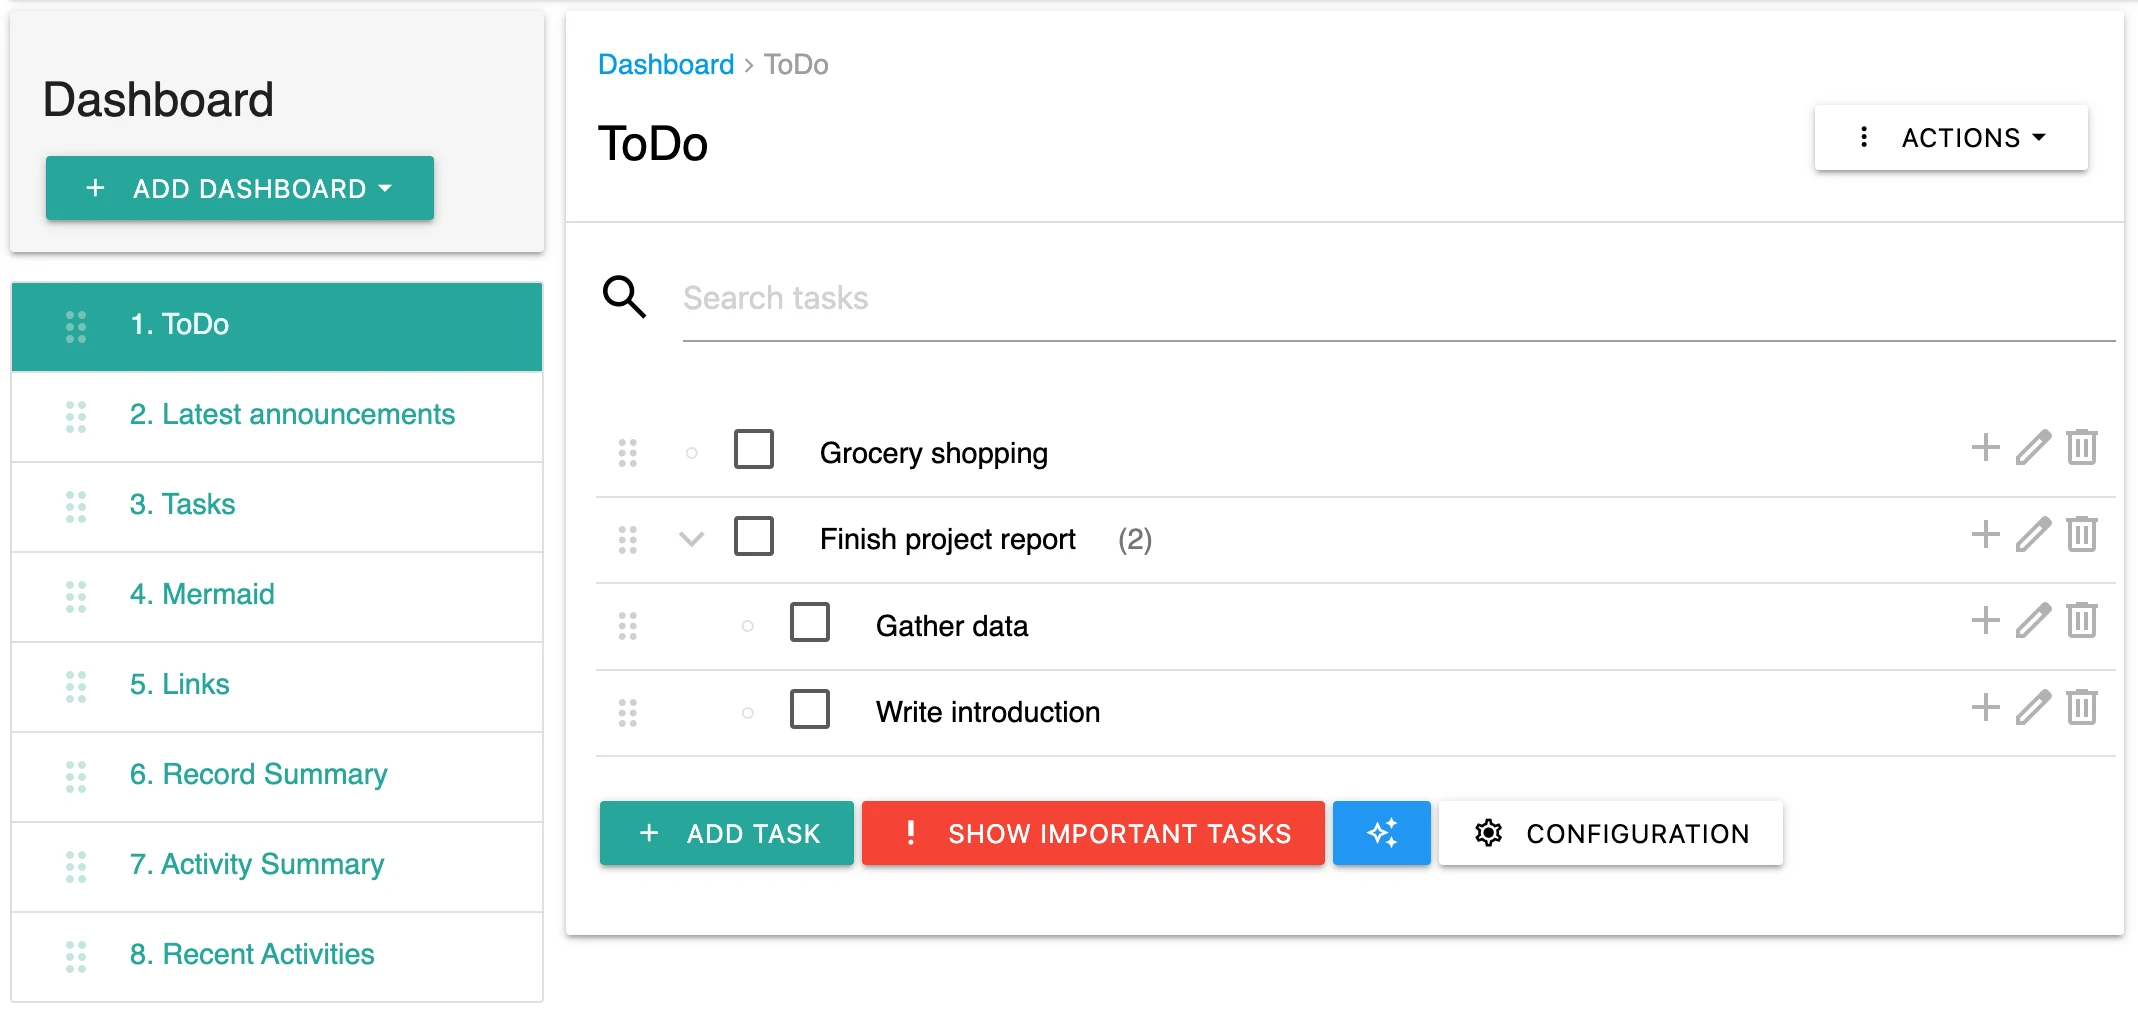Tick the Gather data checkbox
This screenshot has width=2138, height=1016.
[809, 622]
